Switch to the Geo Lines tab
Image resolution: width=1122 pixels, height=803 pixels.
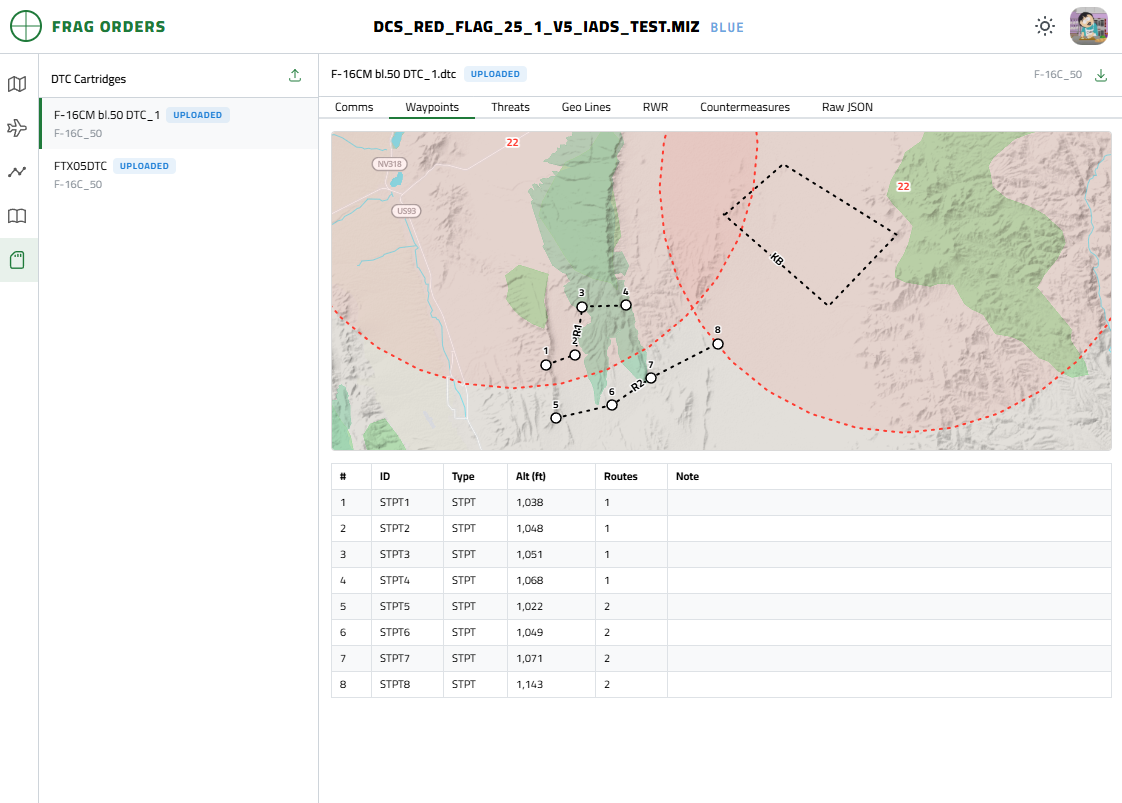586,107
